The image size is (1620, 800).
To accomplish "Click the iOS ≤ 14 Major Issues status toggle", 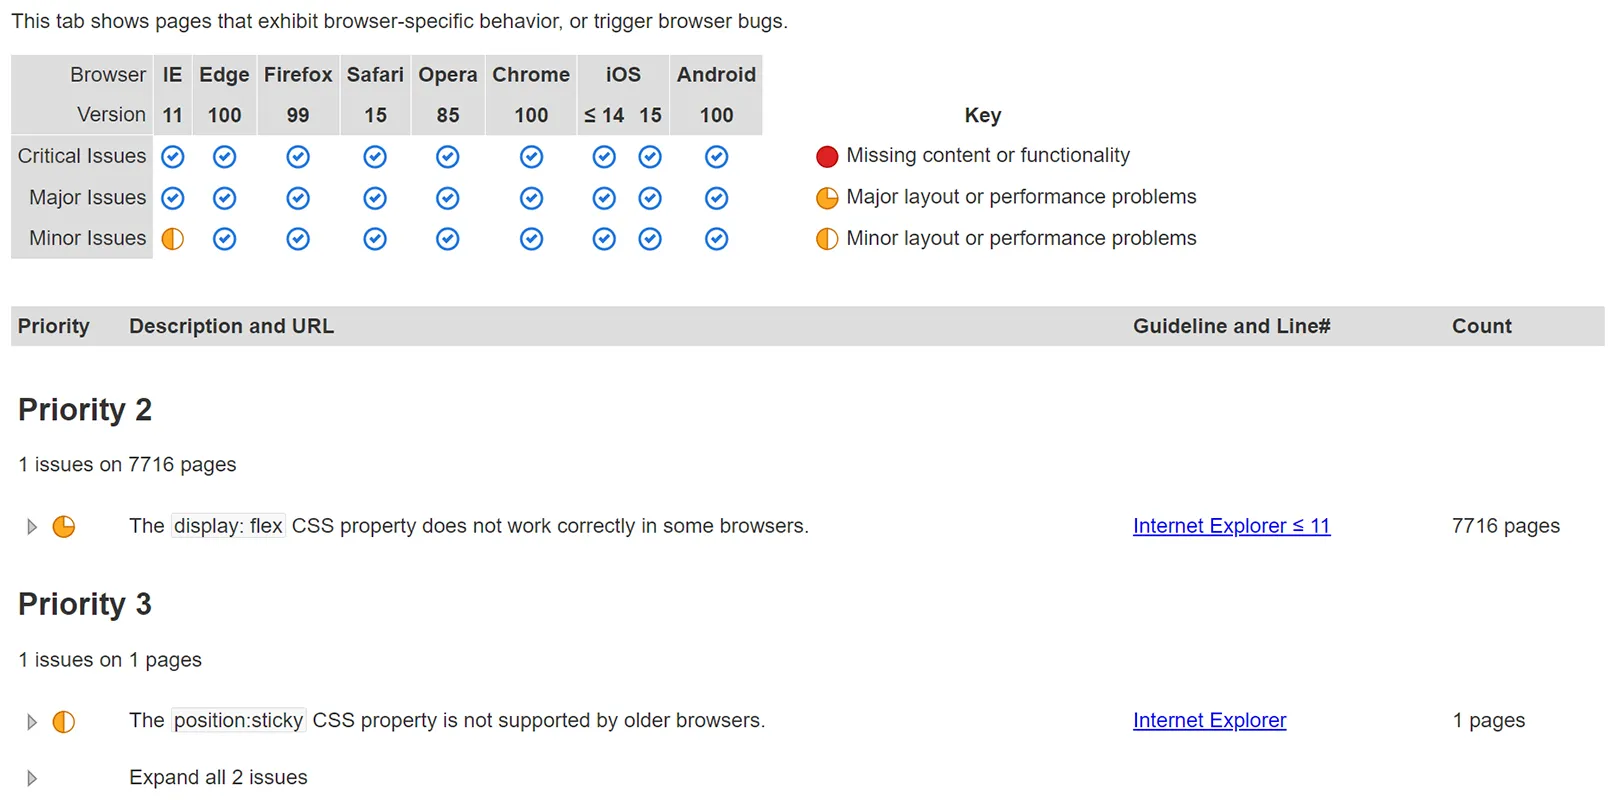I will tap(604, 198).
